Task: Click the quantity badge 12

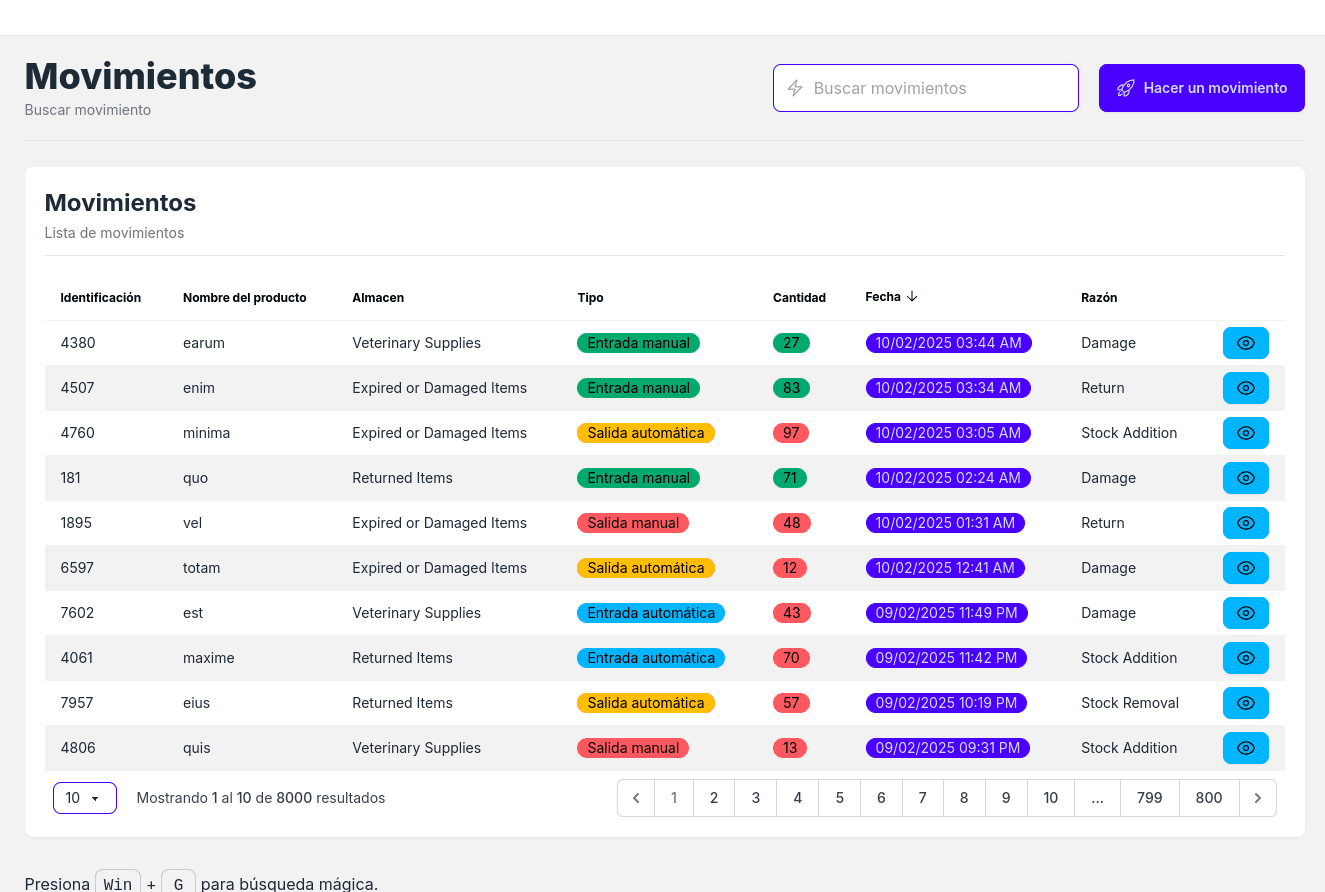Action: 790,568
